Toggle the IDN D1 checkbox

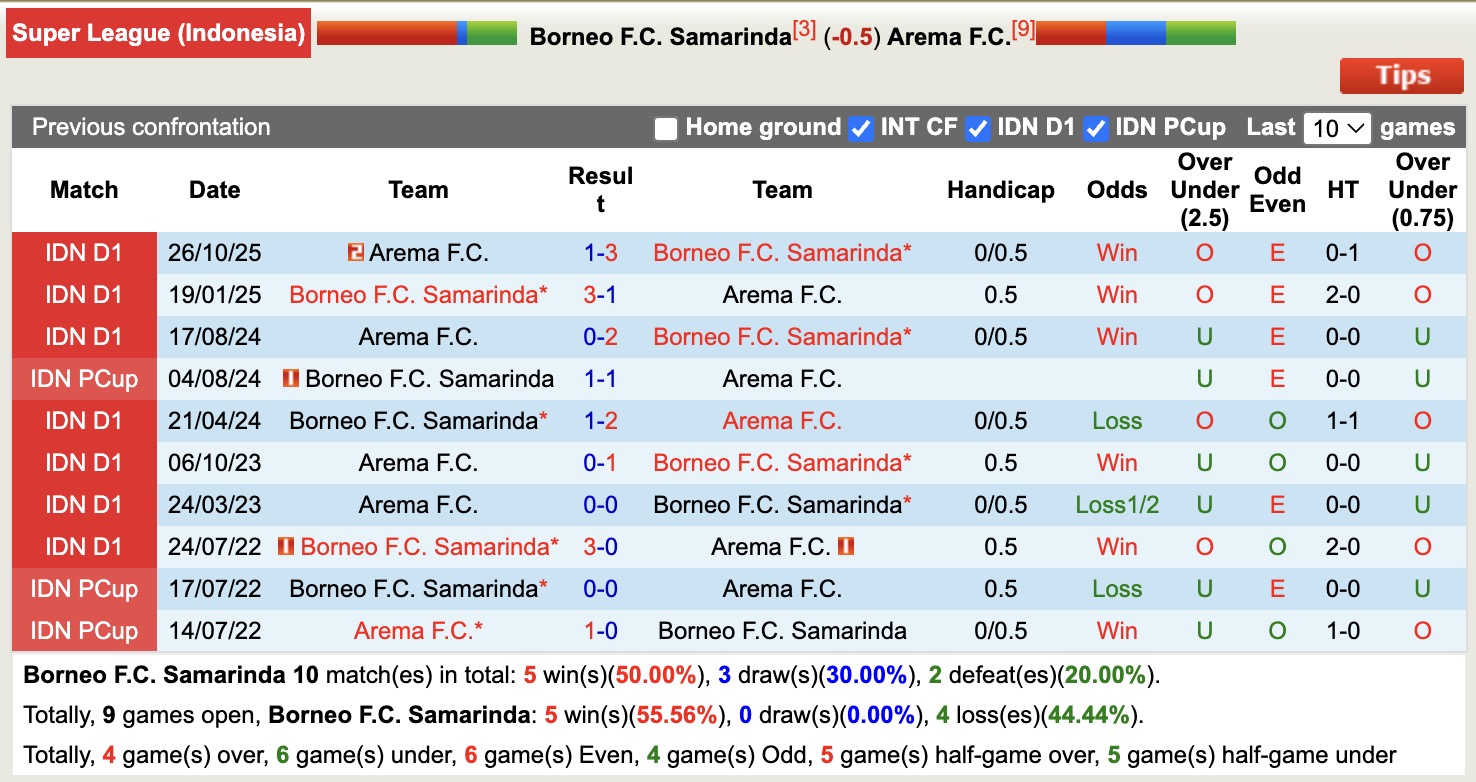click(977, 128)
